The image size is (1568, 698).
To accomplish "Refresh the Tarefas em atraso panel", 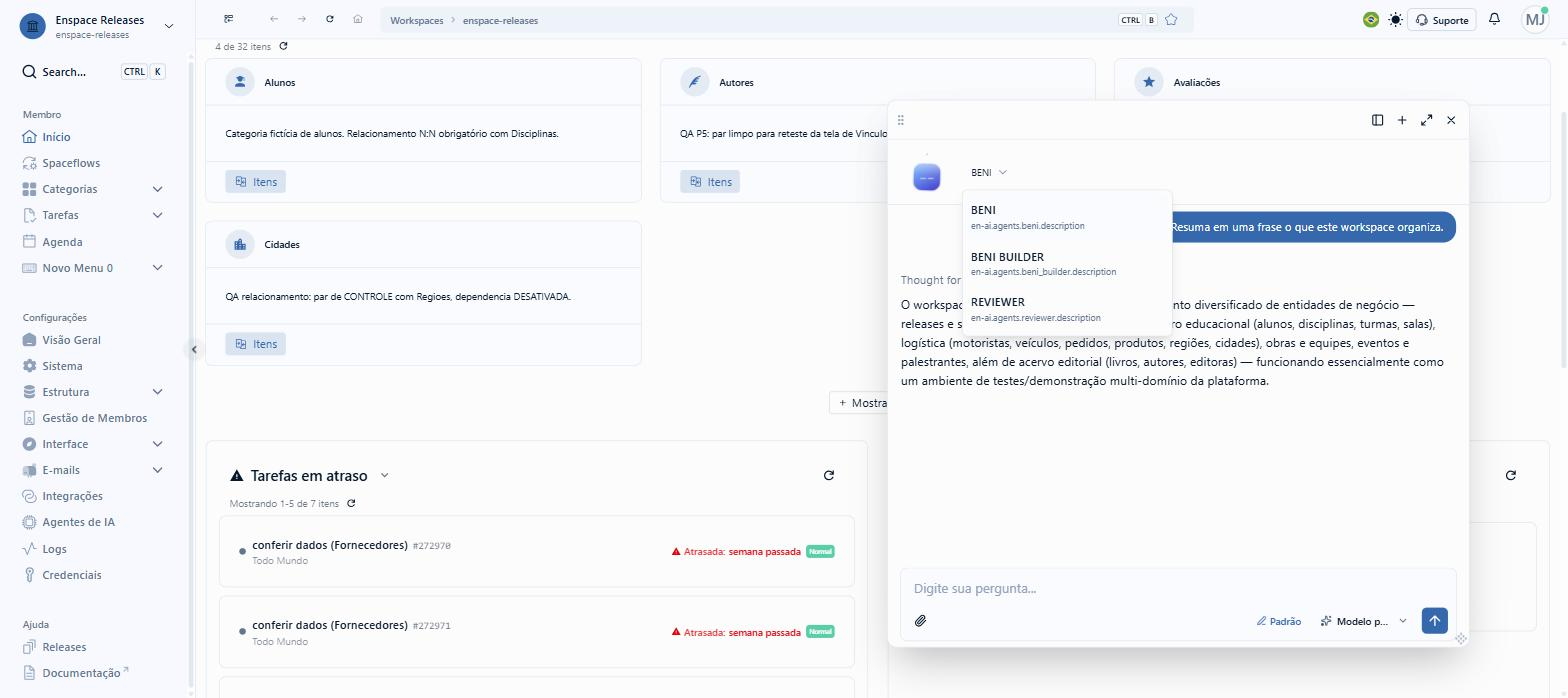I will (x=828, y=475).
